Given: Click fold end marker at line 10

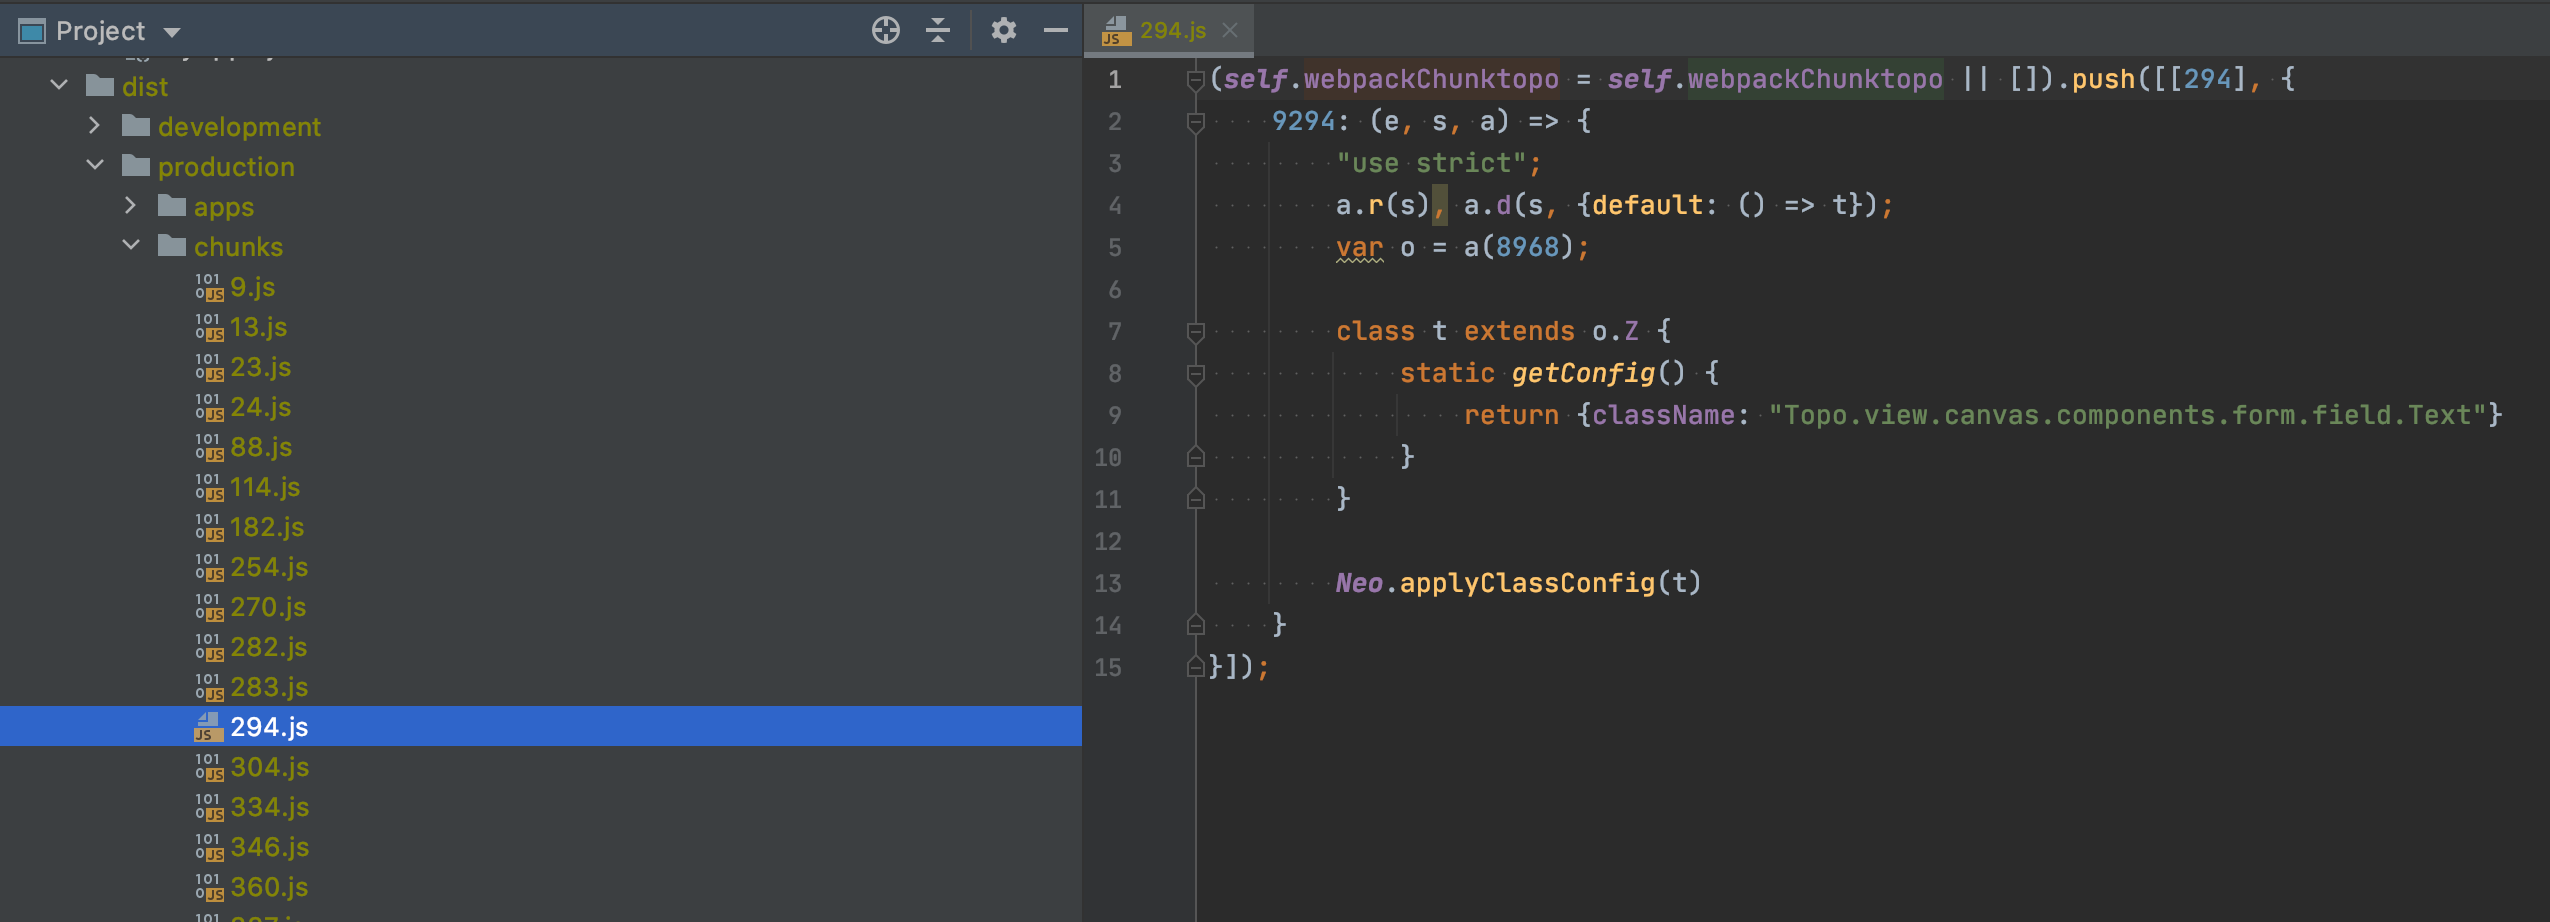Looking at the screenshot, I should [1195, 457].
